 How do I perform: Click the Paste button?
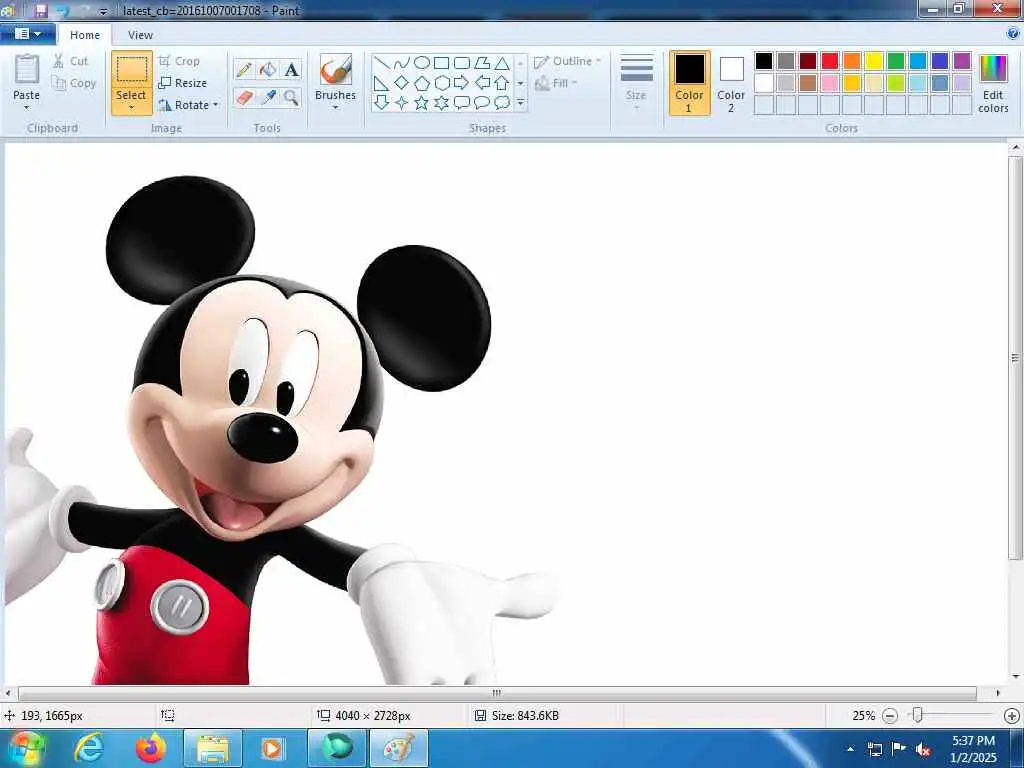click(27, 77)
